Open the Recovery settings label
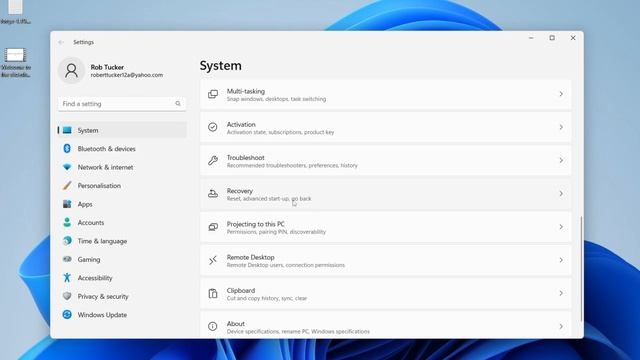The image size is (640, 360). [240, 191]
